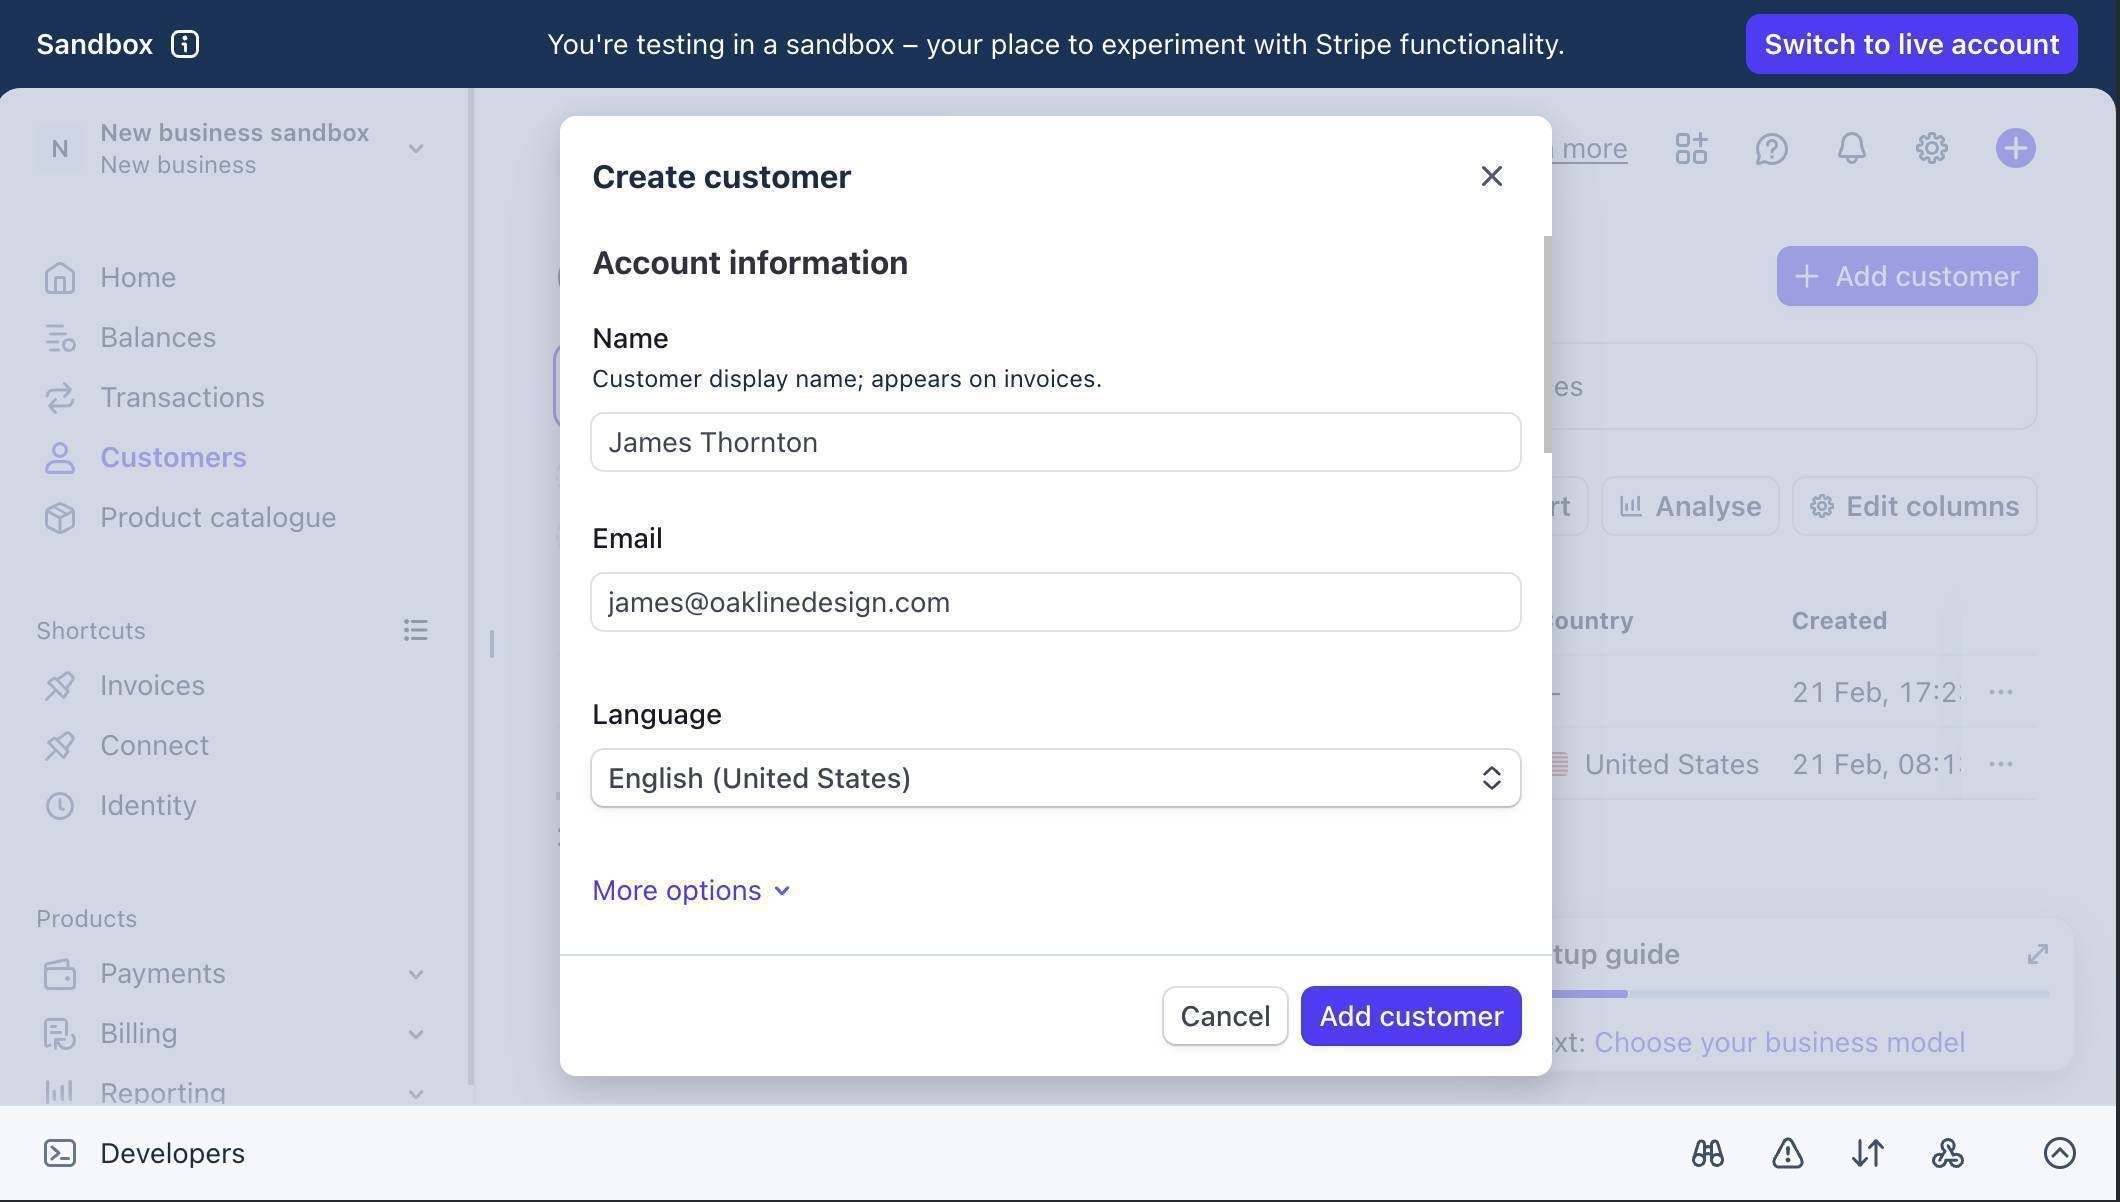2120x1202 pixels.
Task: Open the Product catalogue page
Action: (217, 517)
